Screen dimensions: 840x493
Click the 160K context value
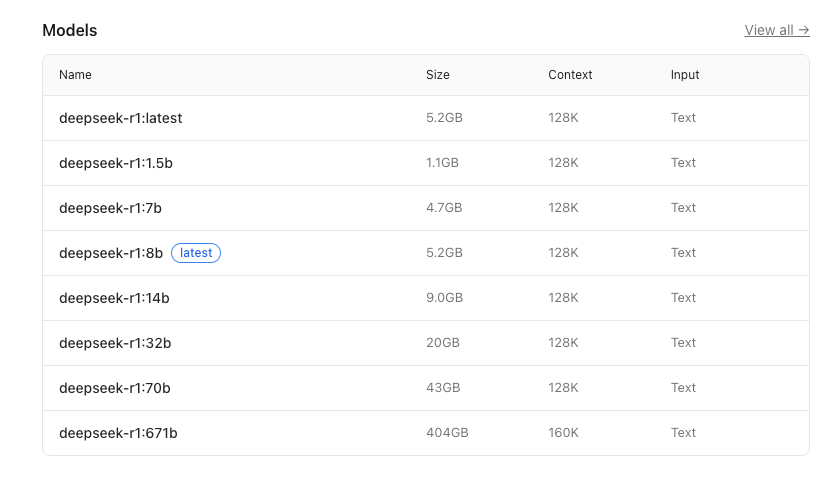coord(563,433)
